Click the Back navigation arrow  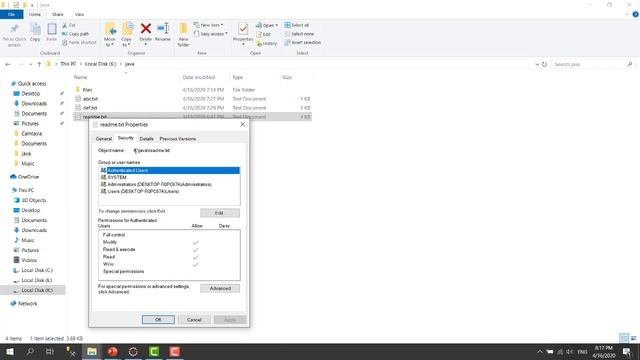pos(8,64)
